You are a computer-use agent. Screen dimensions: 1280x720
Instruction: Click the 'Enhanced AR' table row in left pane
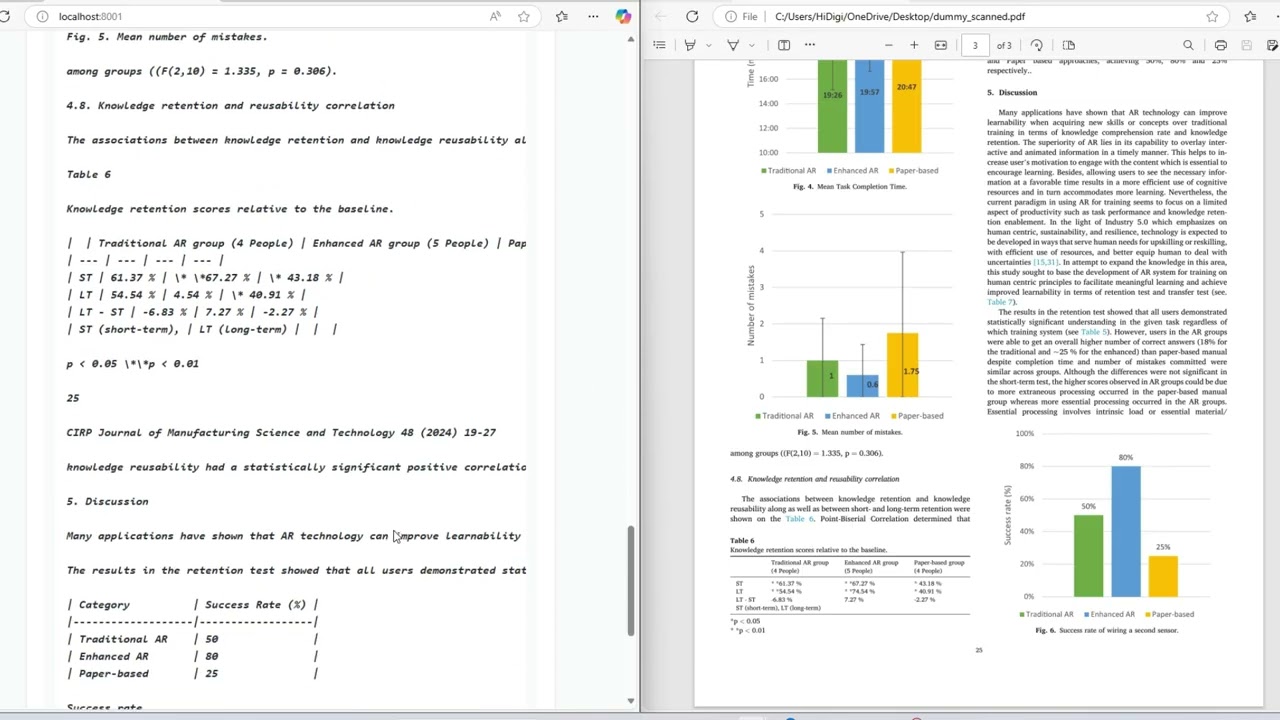click(x=192, y=656)
